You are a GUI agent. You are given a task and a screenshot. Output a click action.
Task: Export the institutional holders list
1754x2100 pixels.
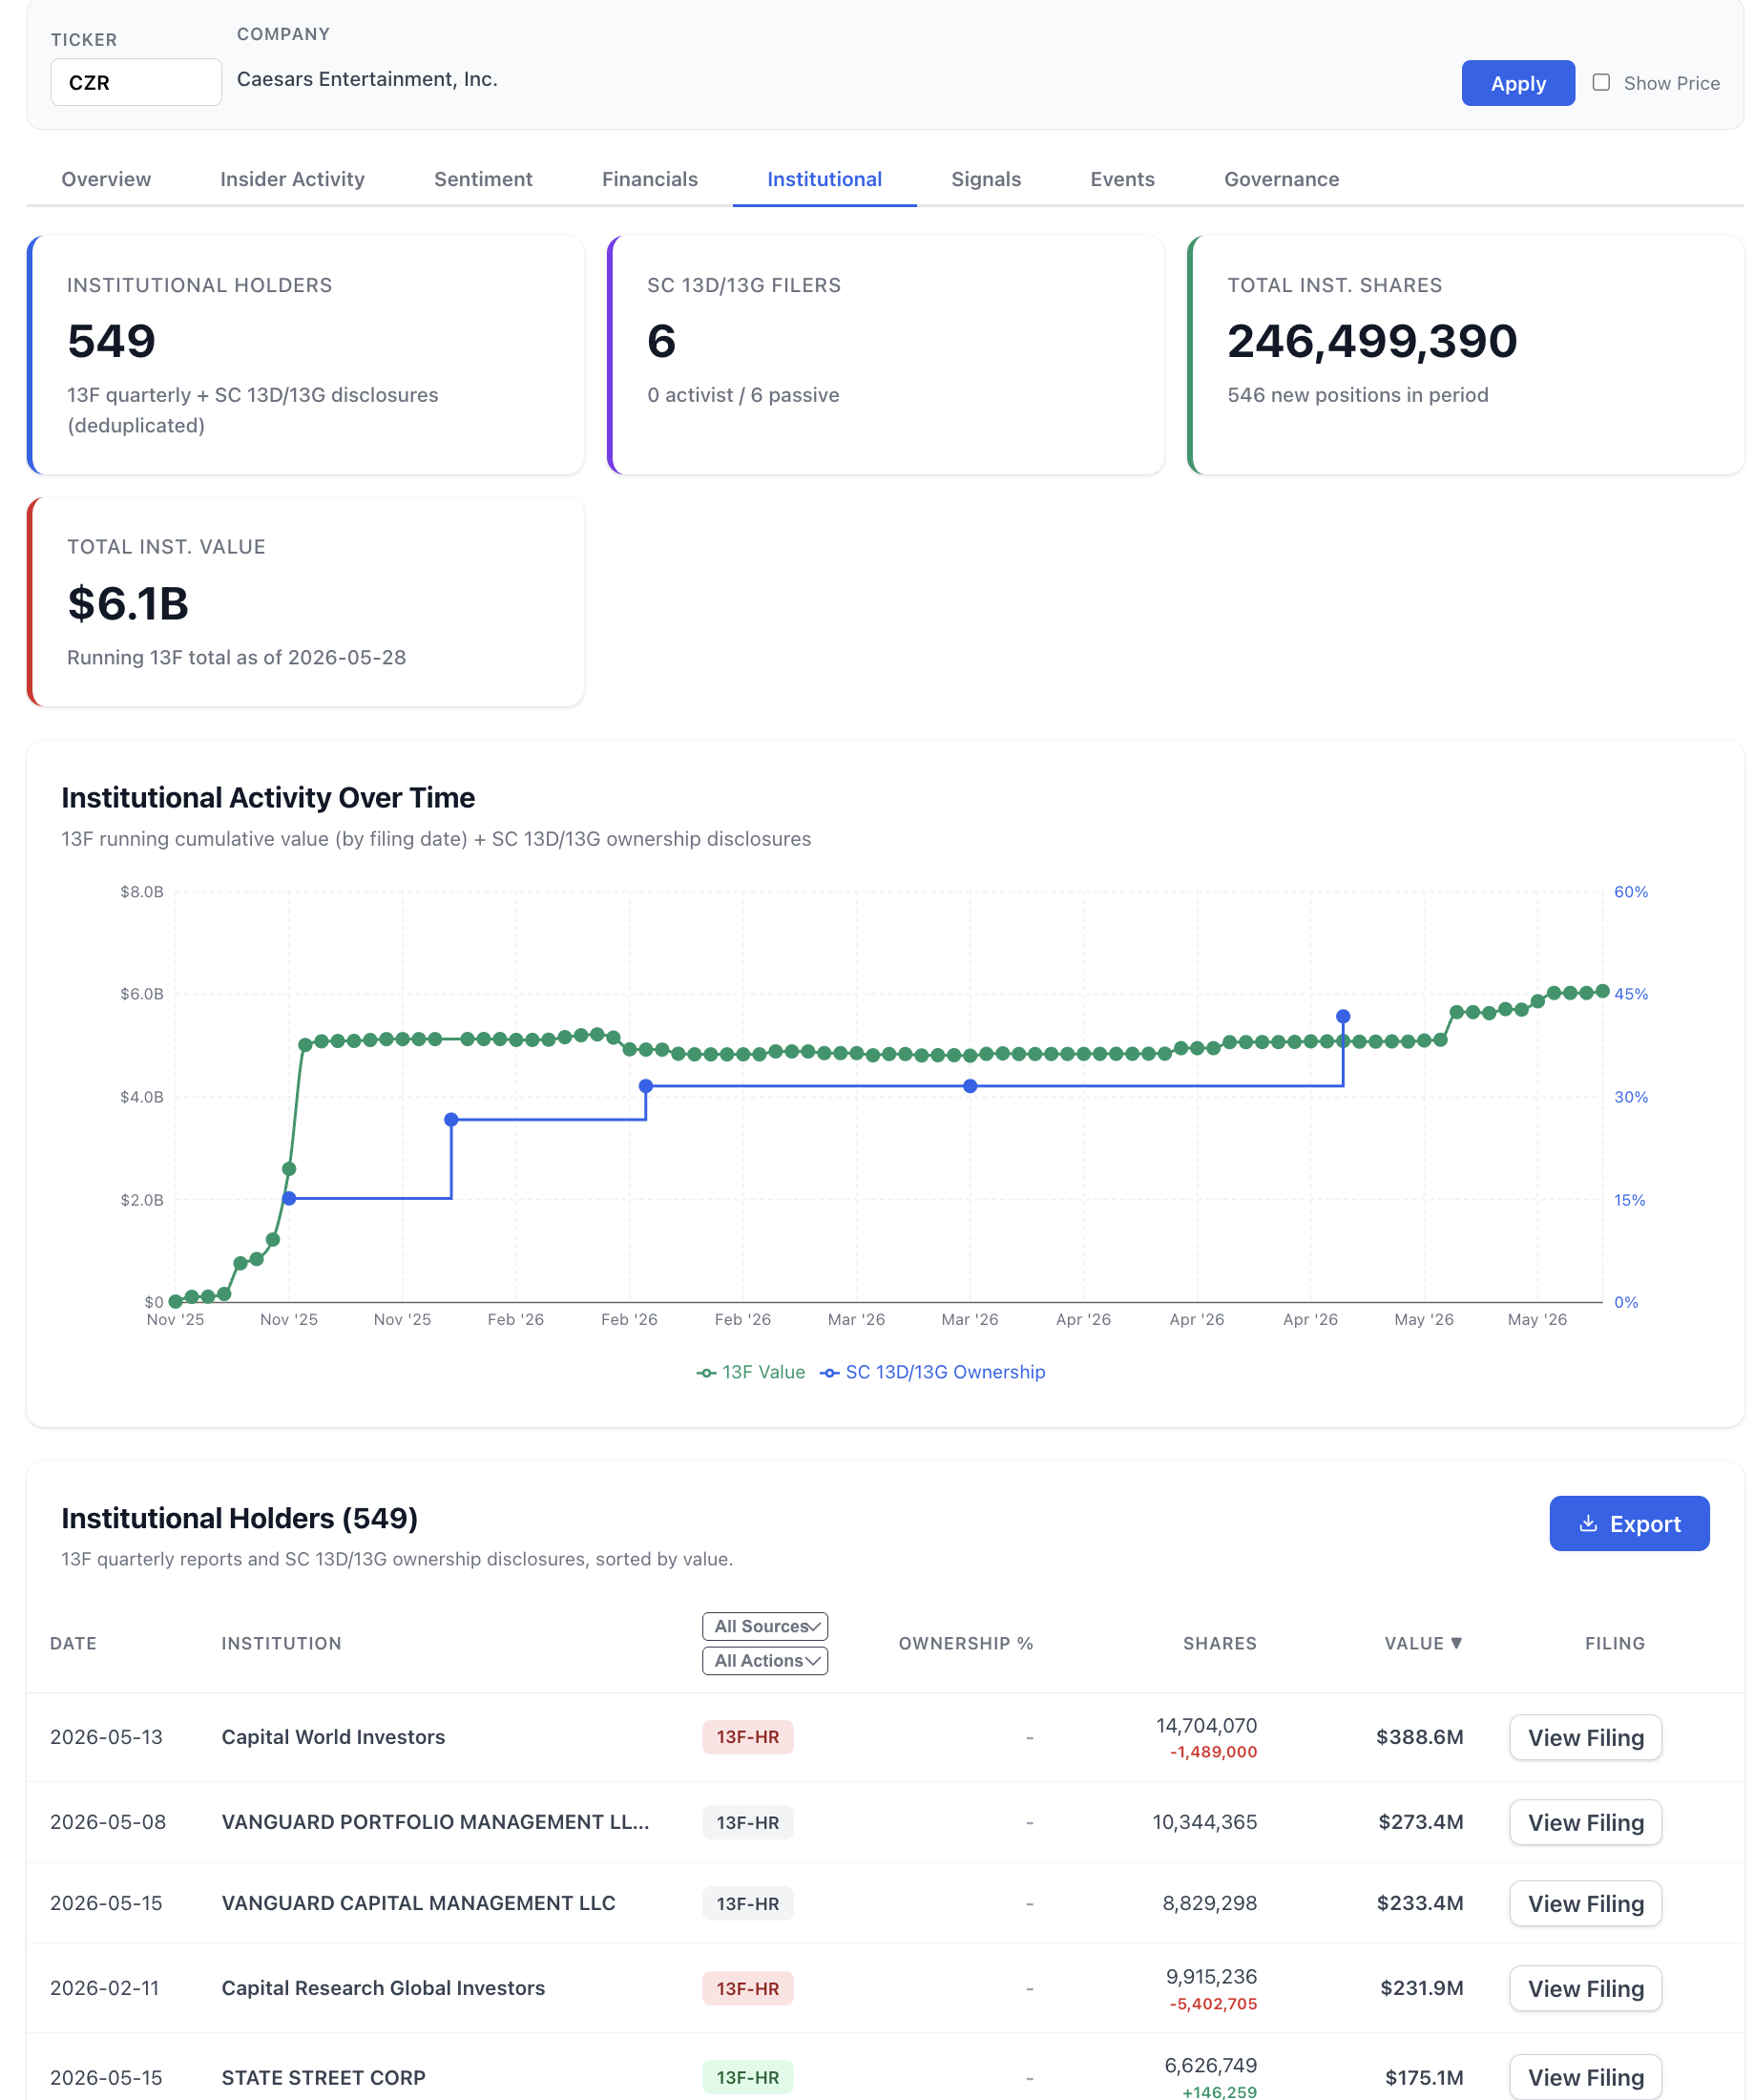(1628, 1523)
